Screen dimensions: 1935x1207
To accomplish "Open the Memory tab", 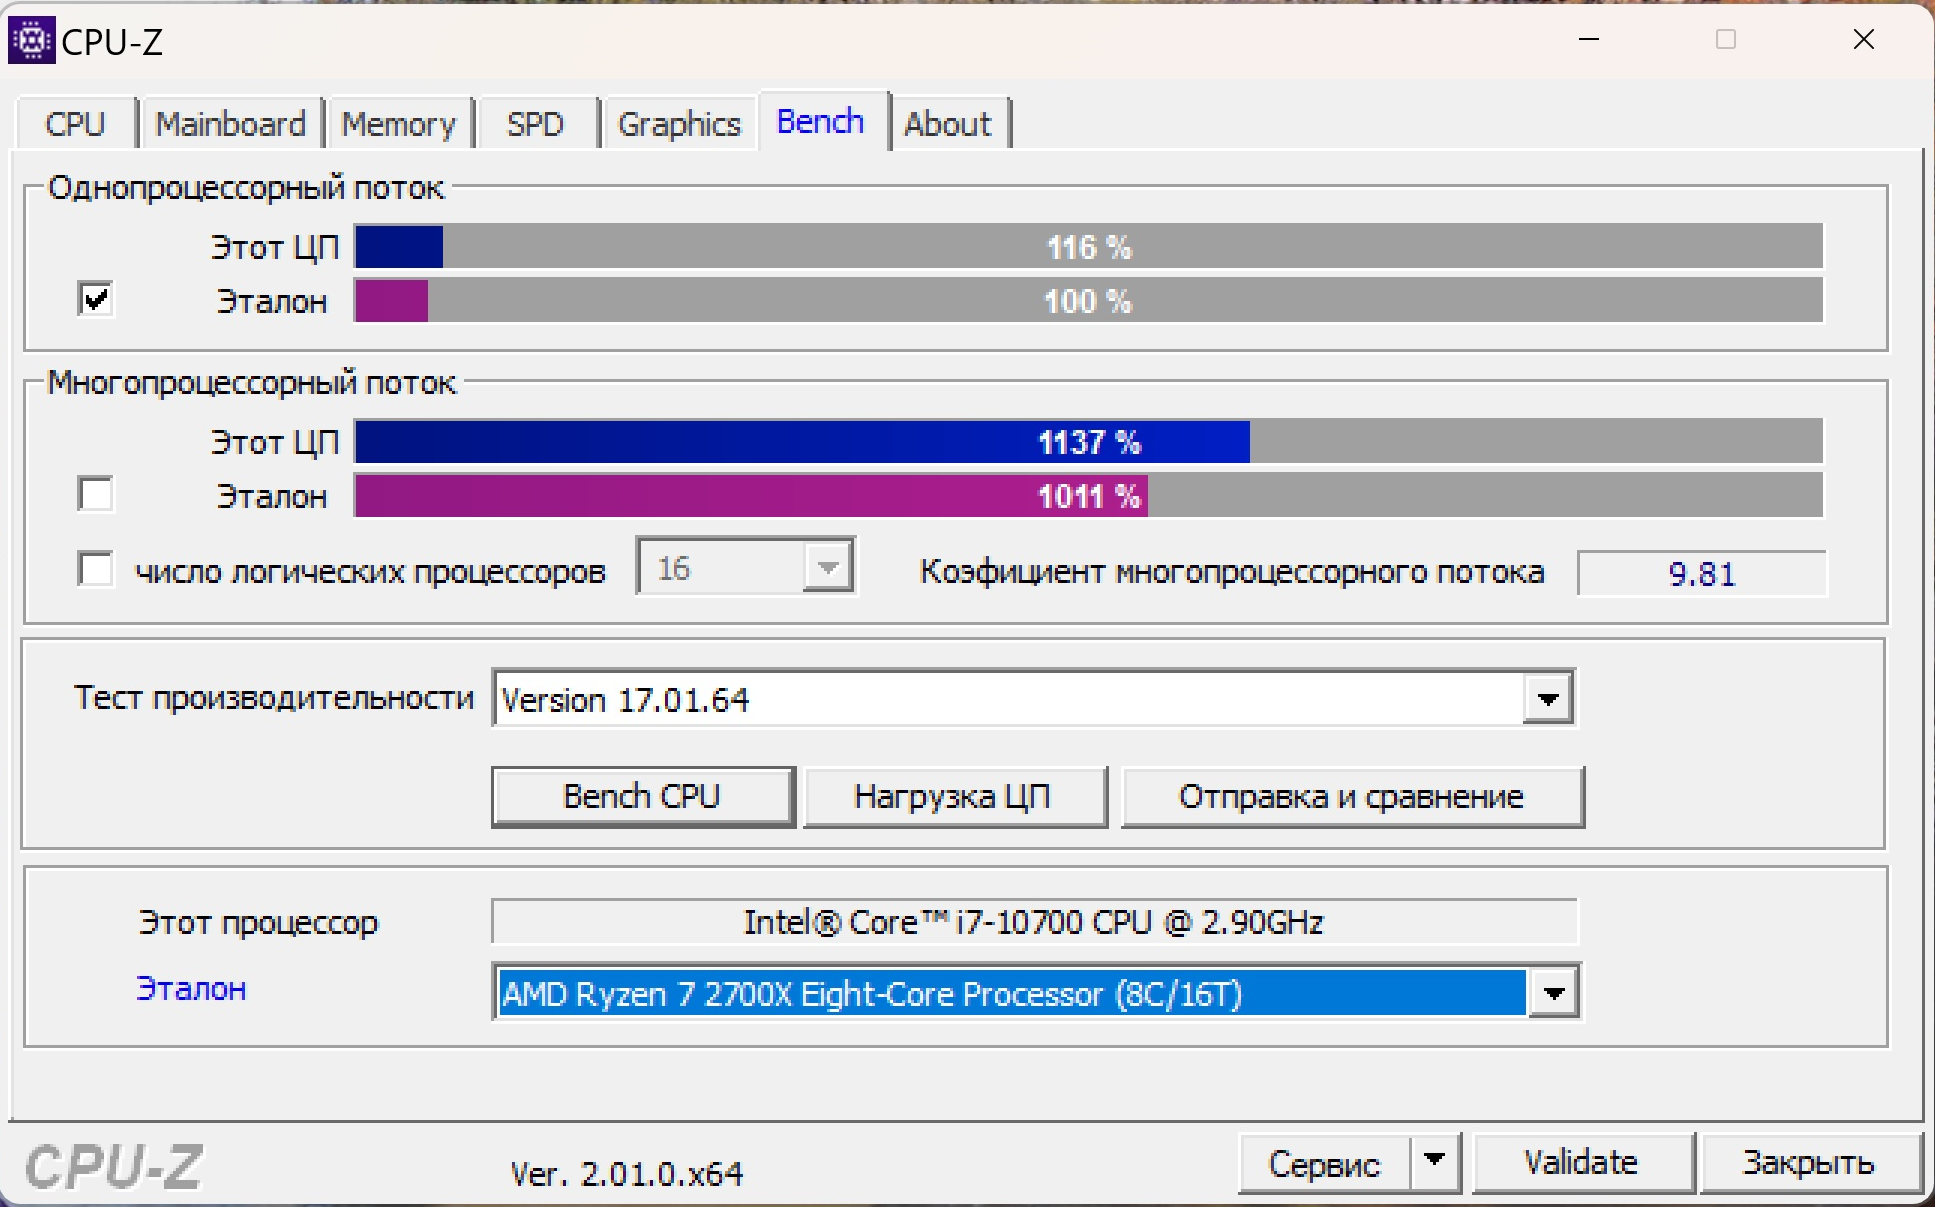I will [399, 122].
